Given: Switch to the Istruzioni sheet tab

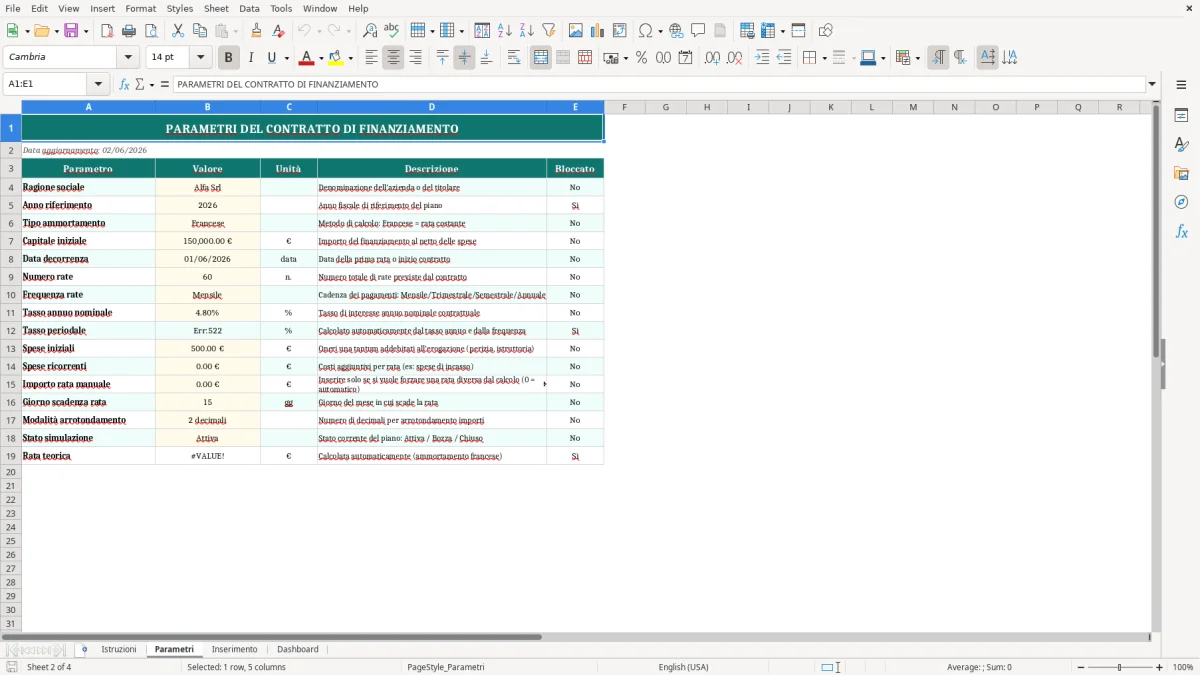Looking at the screenshot, I should click(x=119, y=650).
